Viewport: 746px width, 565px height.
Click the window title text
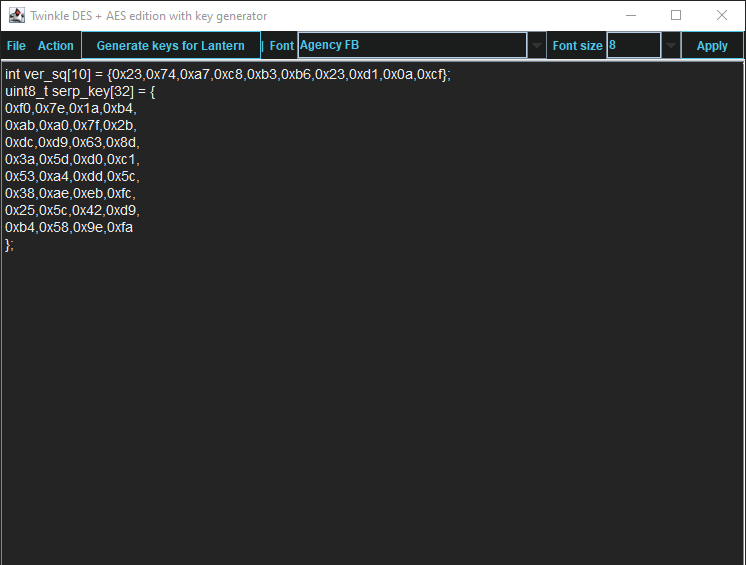coord(149,16)
